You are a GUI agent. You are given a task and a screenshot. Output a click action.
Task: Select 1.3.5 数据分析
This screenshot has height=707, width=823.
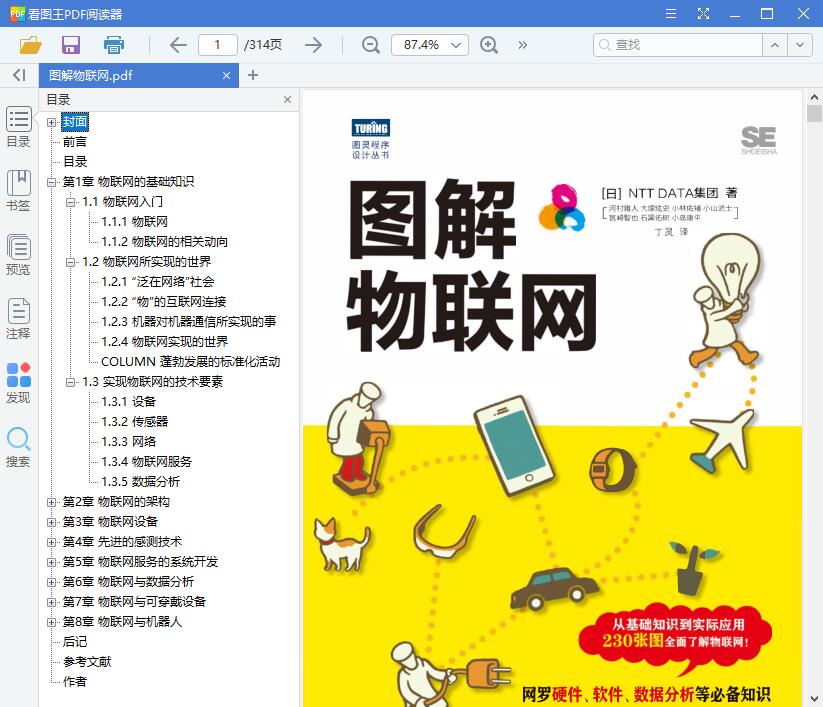coord(141,481)
